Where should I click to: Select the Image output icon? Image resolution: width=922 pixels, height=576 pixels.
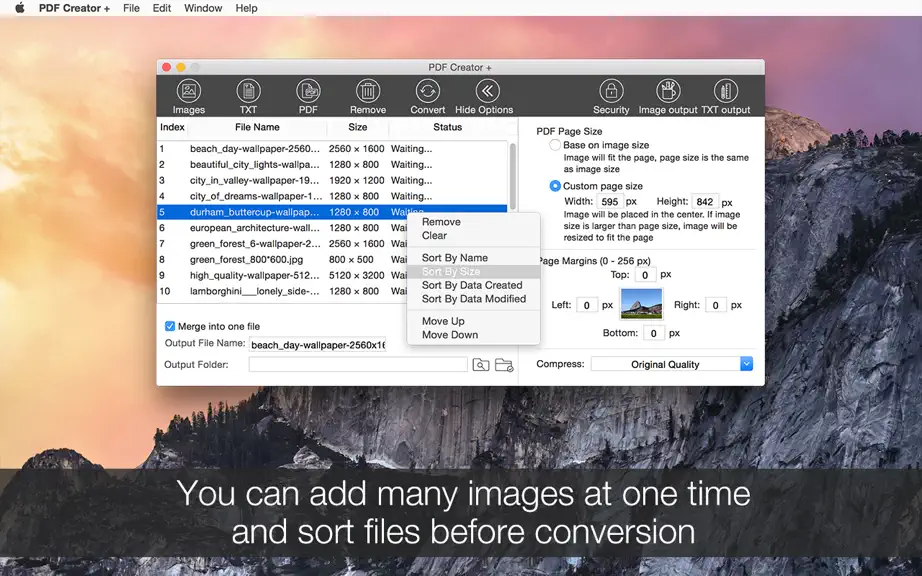668,91
